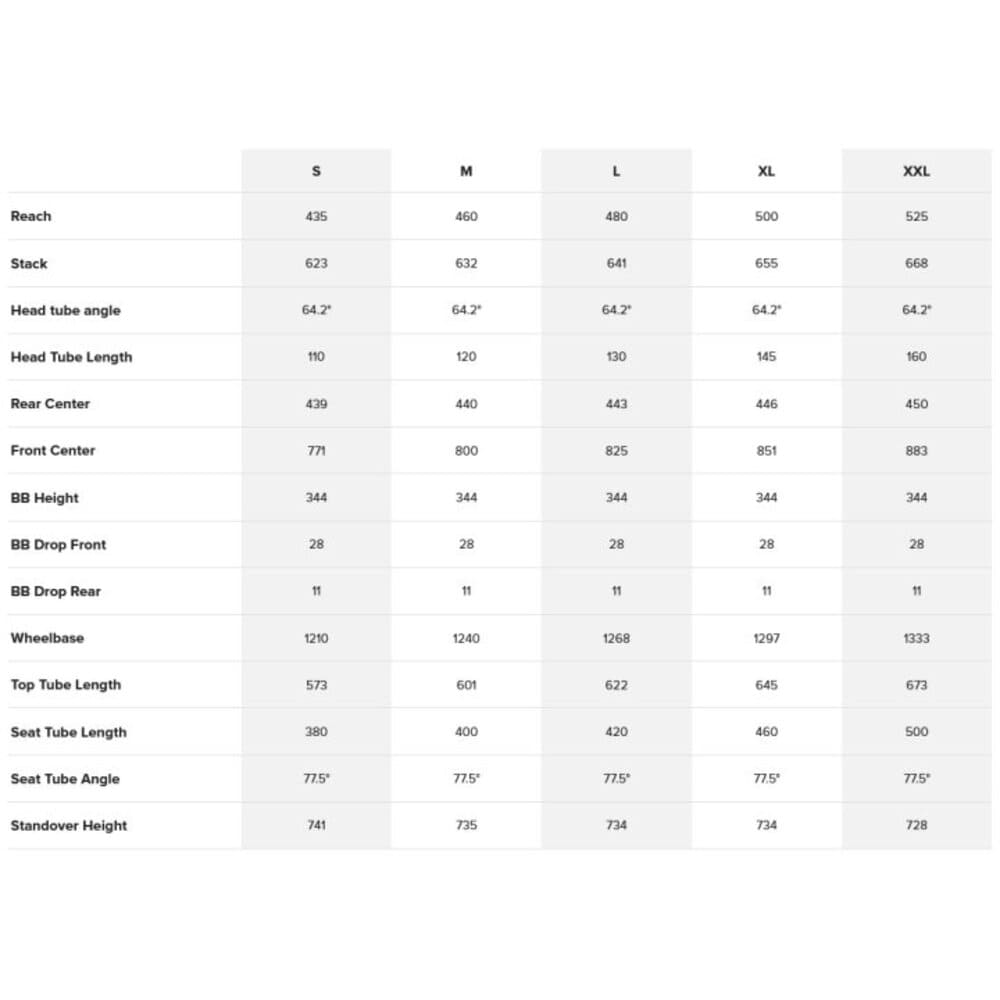Click the XXL wheelbase value 1333
This screenshot has height=1000, width=1000.
point(916,638)
